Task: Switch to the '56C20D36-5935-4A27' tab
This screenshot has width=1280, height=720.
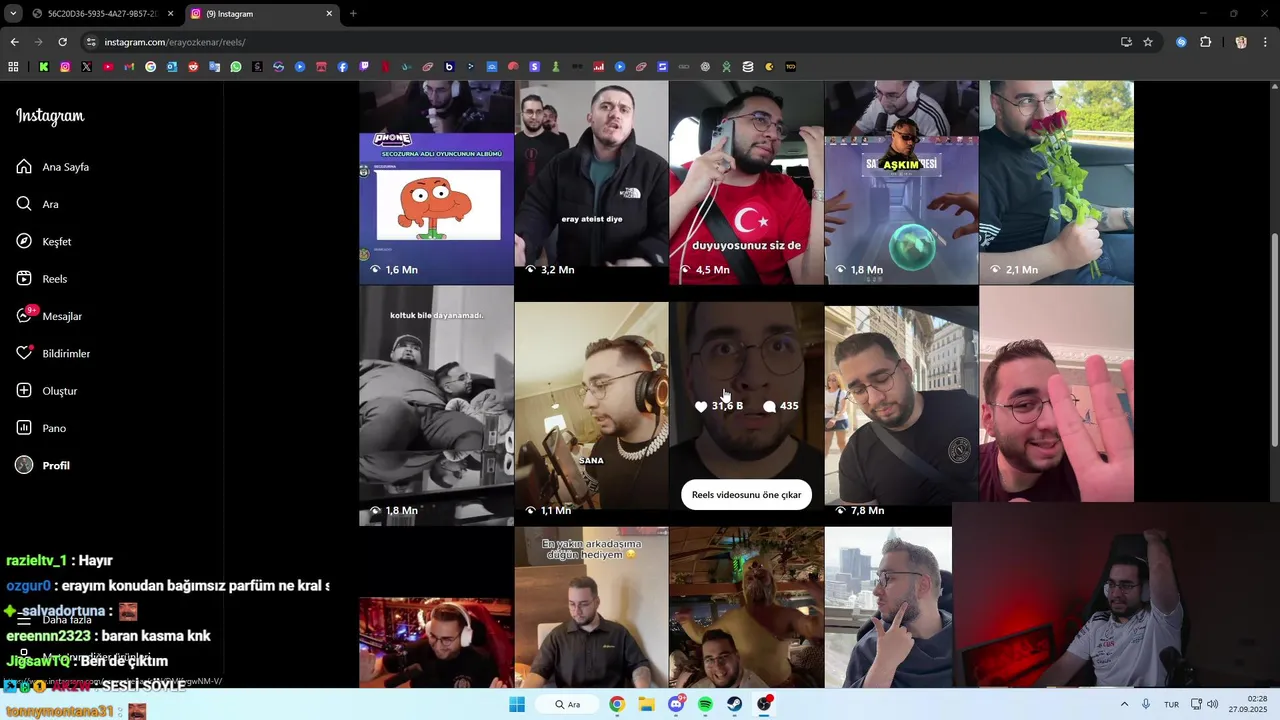Action: [x=103, y=14]
